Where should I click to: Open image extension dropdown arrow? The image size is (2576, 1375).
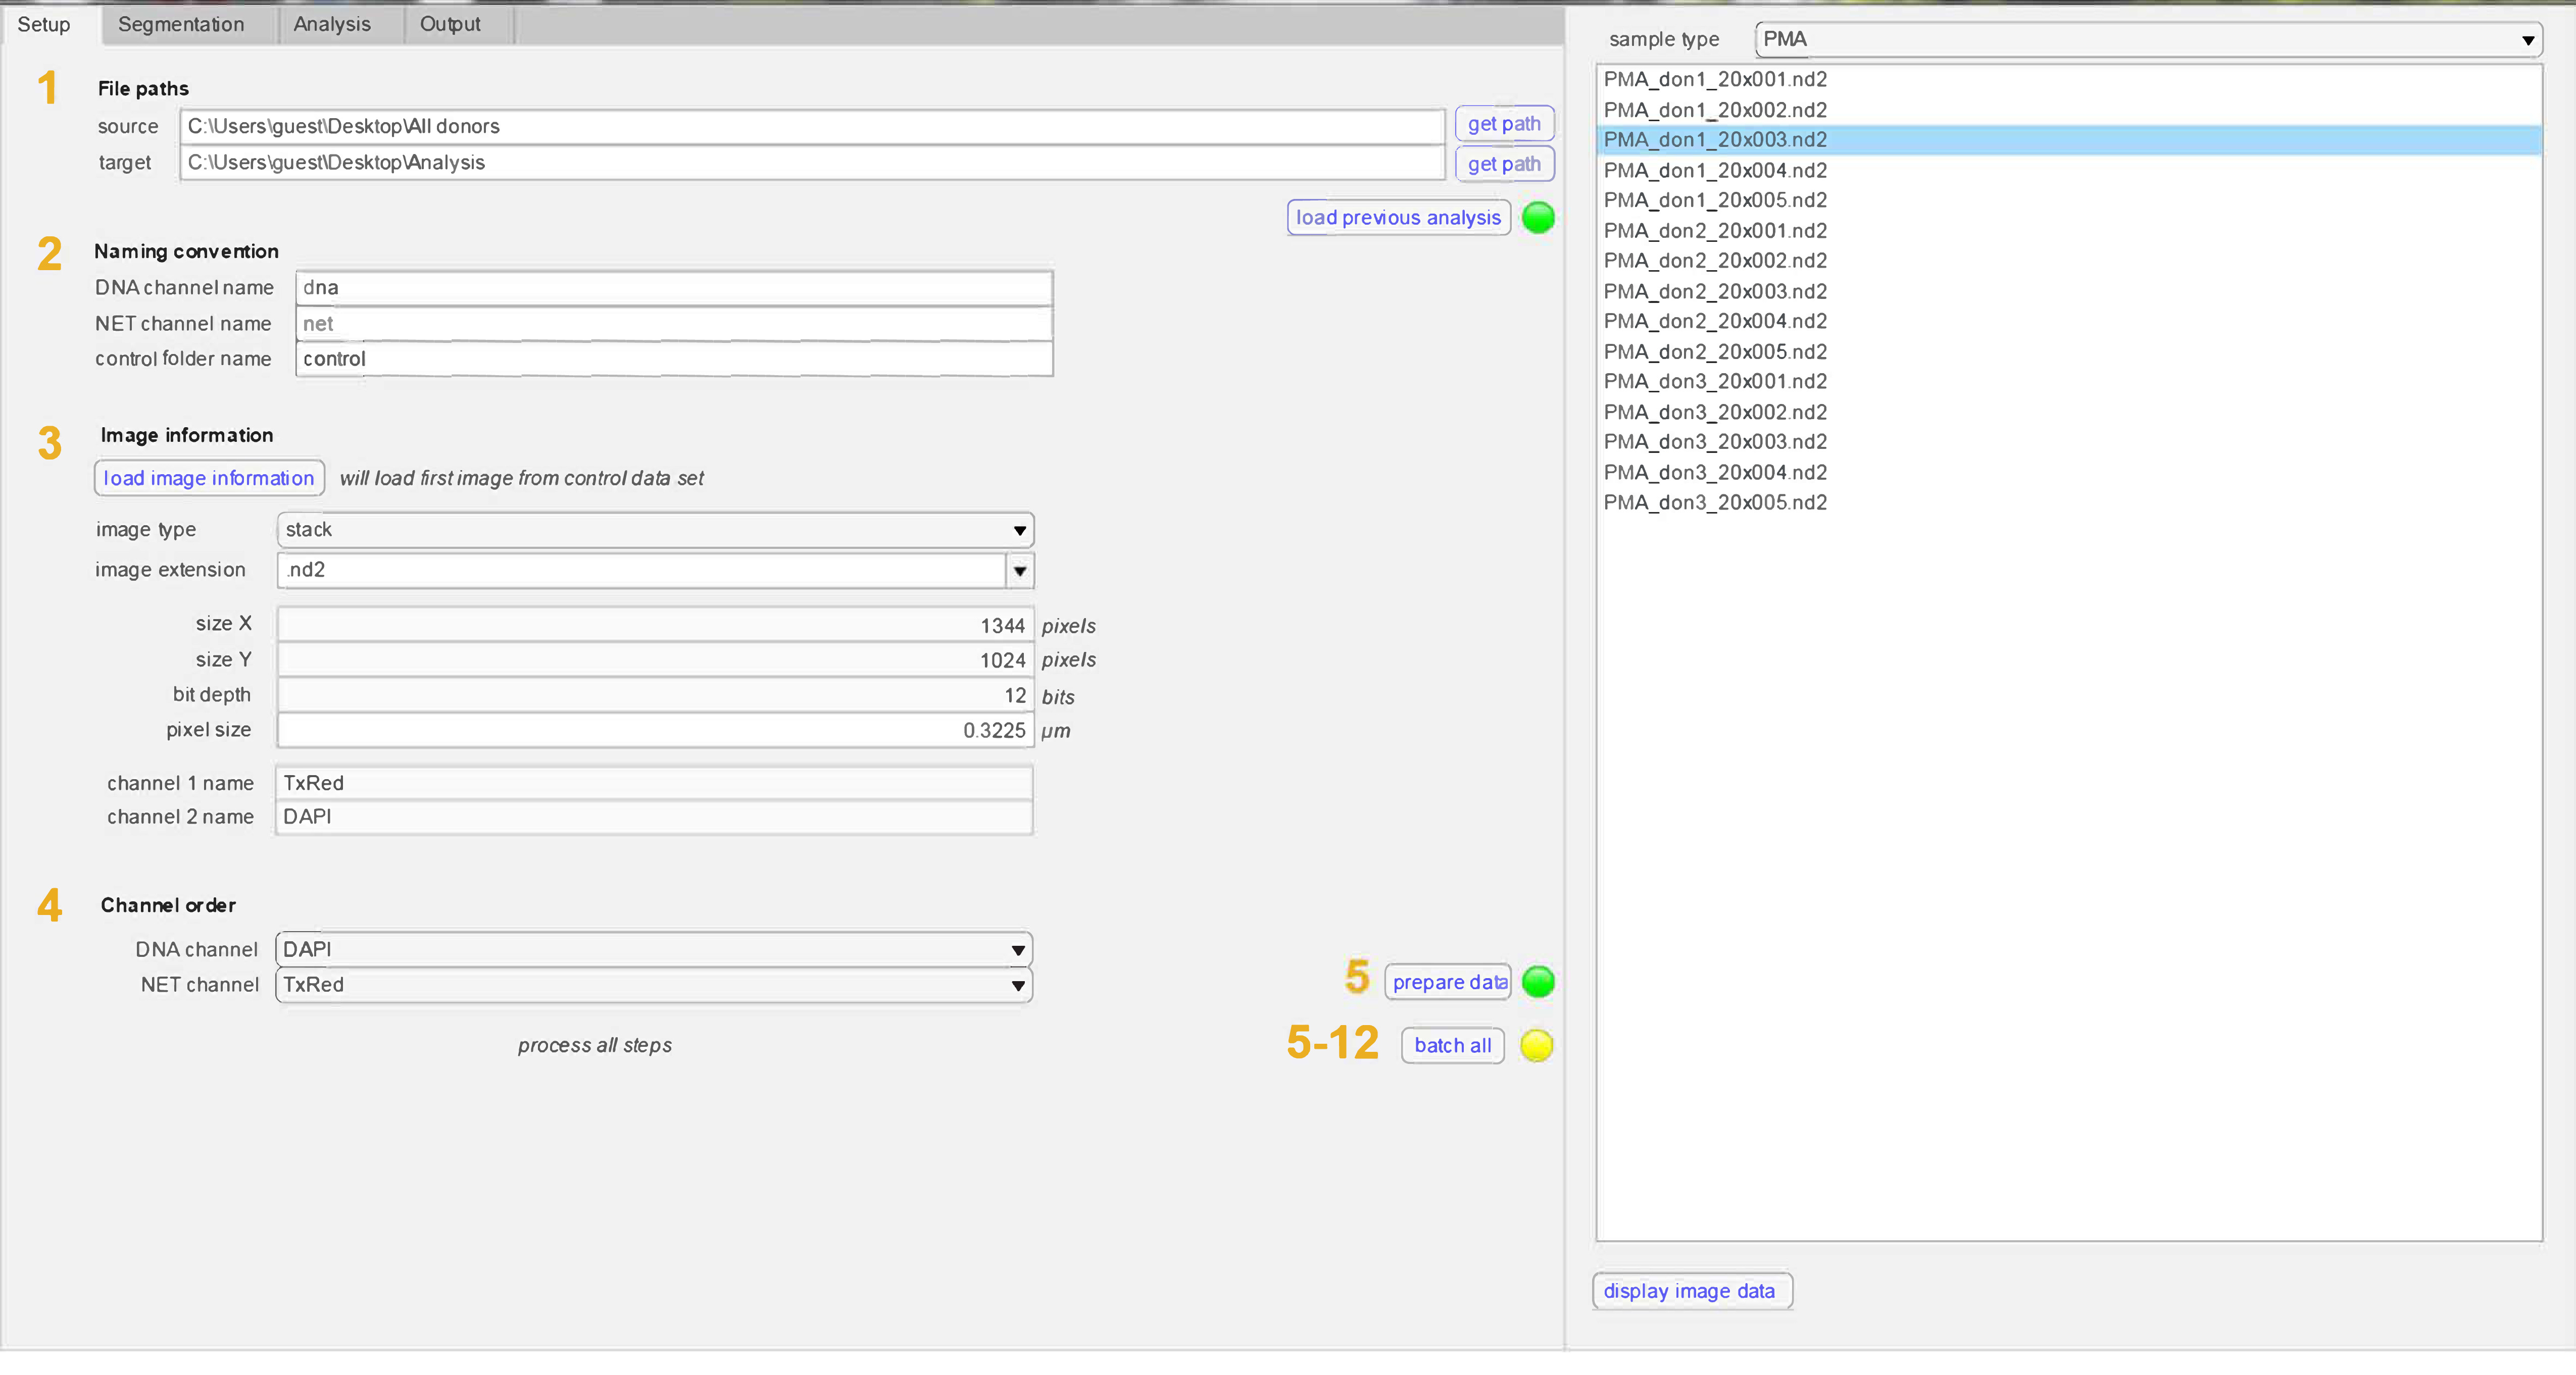tap(1019, 570)
